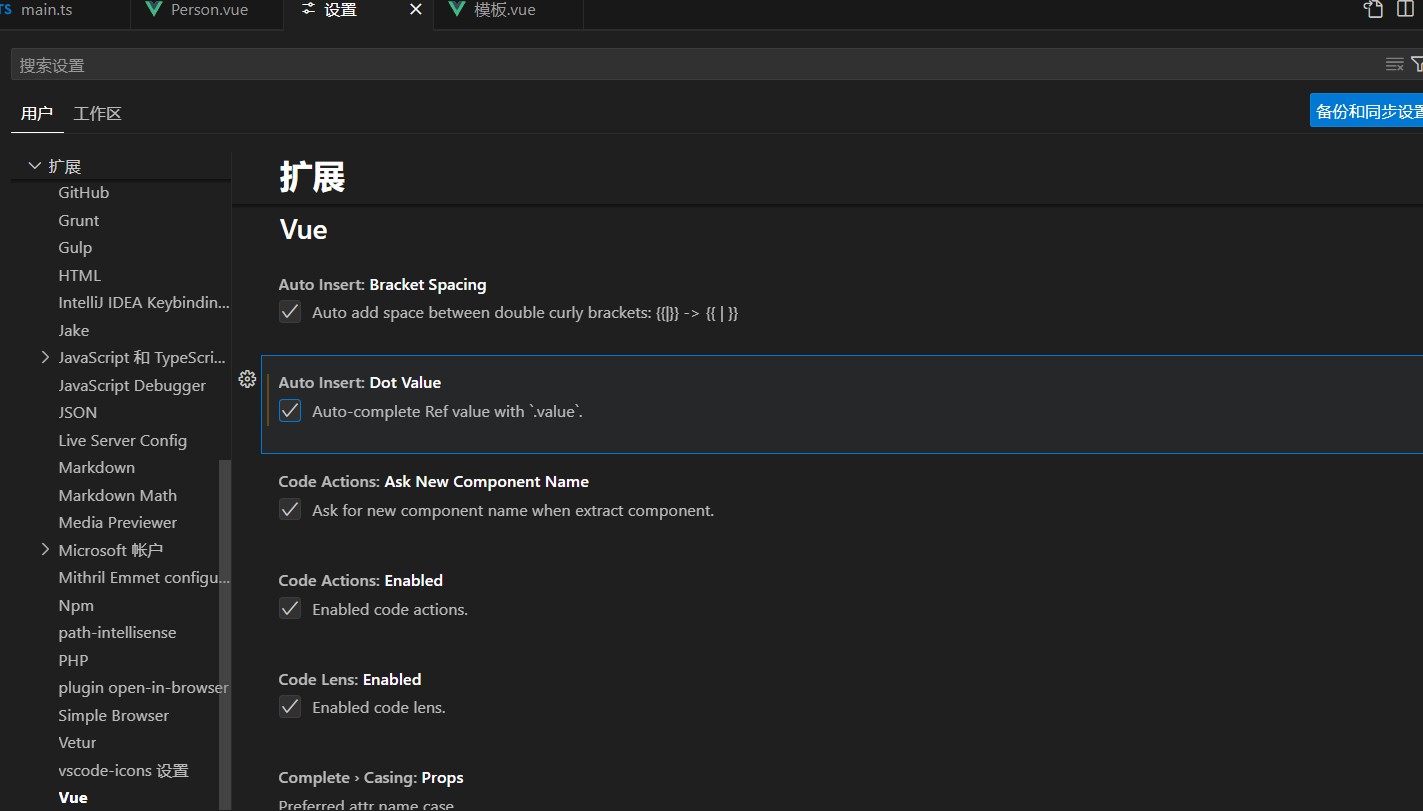Select the 工作区 settings tab
This screenshot has height=811, width=1423.
point(98,113)
